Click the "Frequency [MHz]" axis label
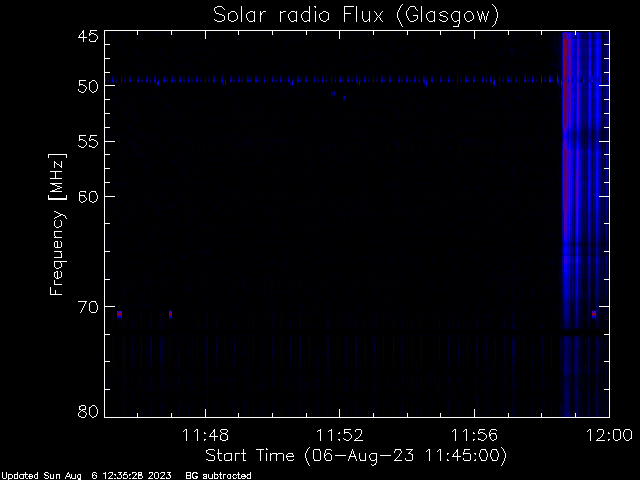This screenshot has height=480, width=640. pyautogui.click(x=57, y=224)
